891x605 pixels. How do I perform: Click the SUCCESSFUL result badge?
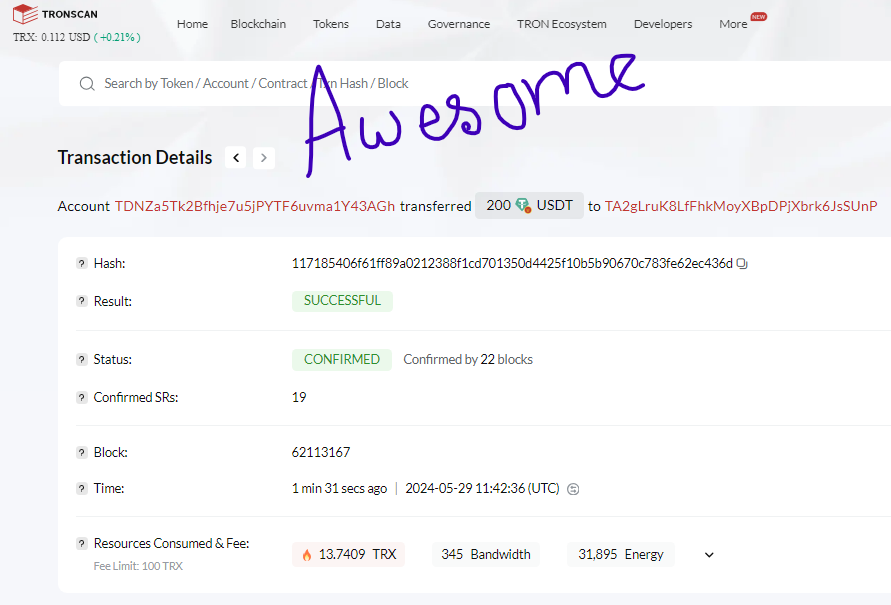pyautogui.click(x=342, y=301)
